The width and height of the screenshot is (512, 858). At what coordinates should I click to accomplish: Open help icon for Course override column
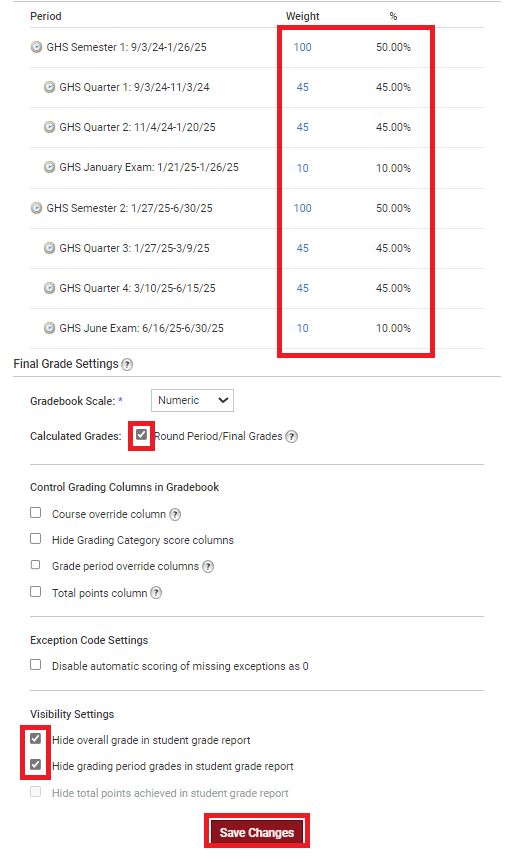pos(174,514)
